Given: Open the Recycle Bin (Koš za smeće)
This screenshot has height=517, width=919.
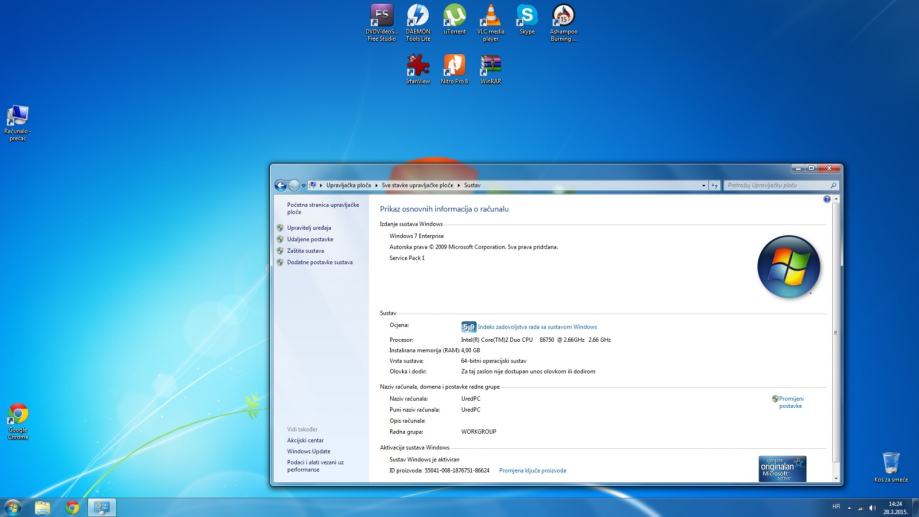Looking at the screenshot, I should point(890,464).
